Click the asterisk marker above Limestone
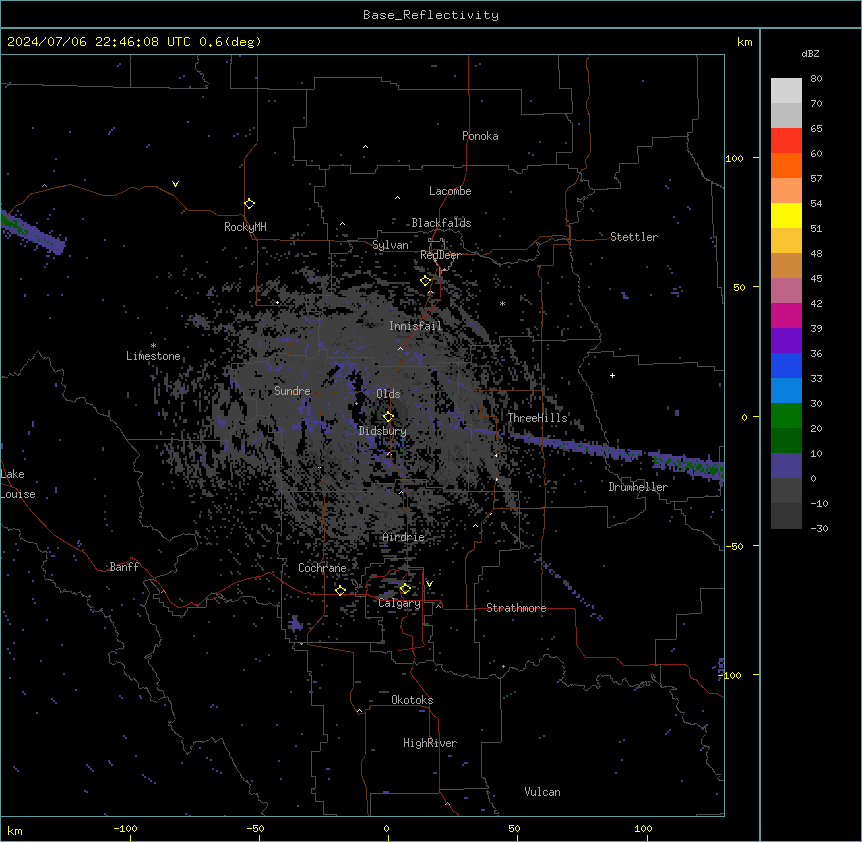 pos(153,346)
